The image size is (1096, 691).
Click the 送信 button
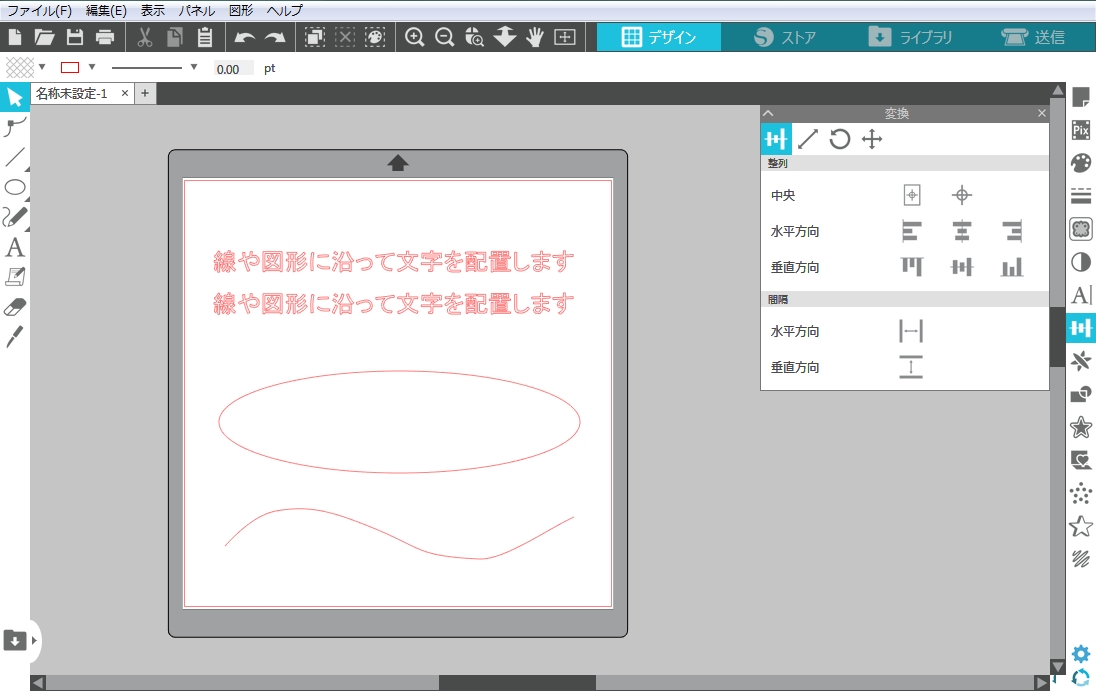pos(1034,38)
